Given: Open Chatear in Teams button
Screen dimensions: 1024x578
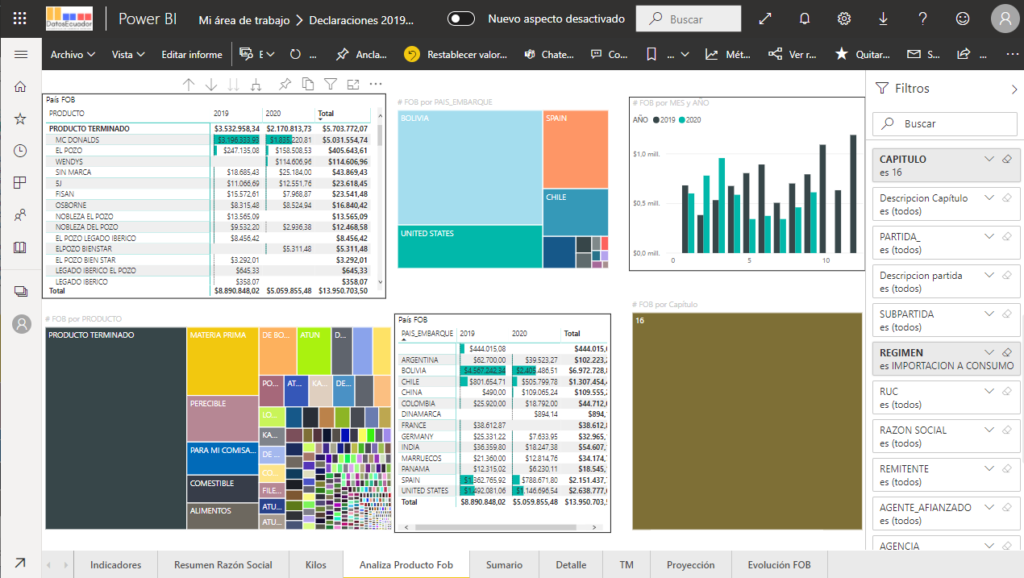Looking at the screenshot, I should point(549,54).
